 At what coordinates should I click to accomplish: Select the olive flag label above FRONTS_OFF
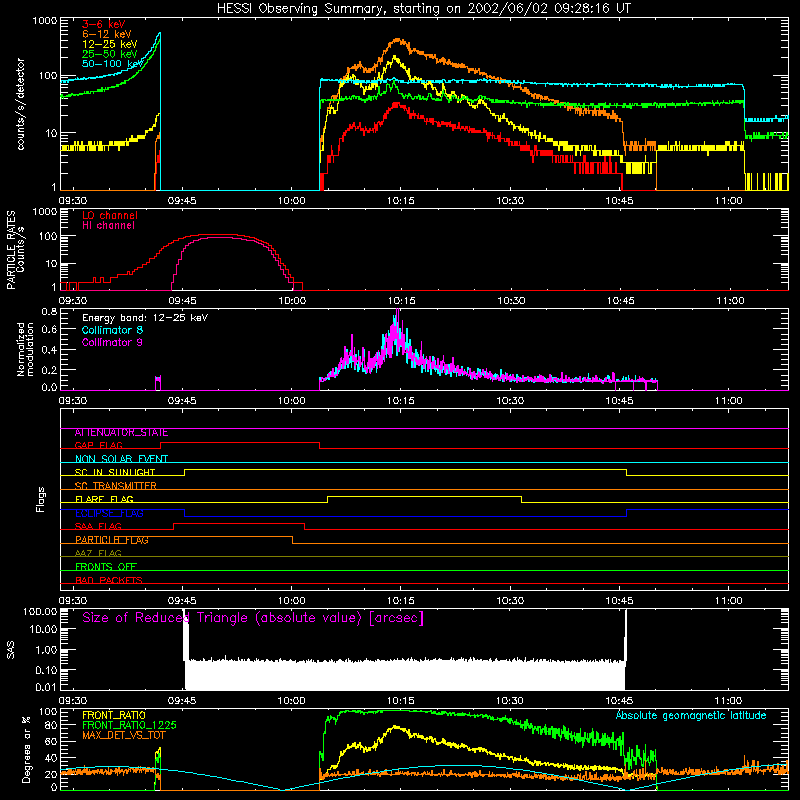pyautogui.click(x=98, y=554)
